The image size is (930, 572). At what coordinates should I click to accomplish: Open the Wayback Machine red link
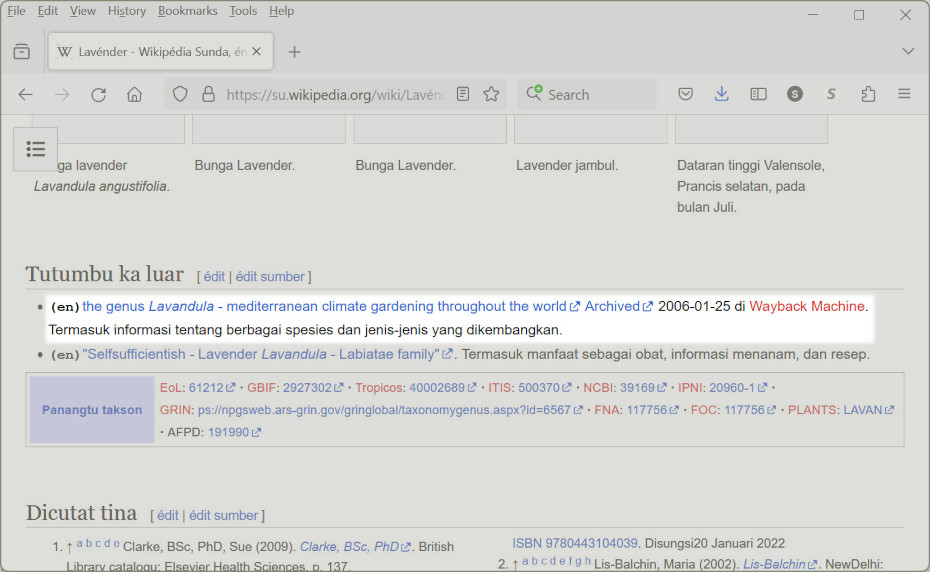(806, 306)
